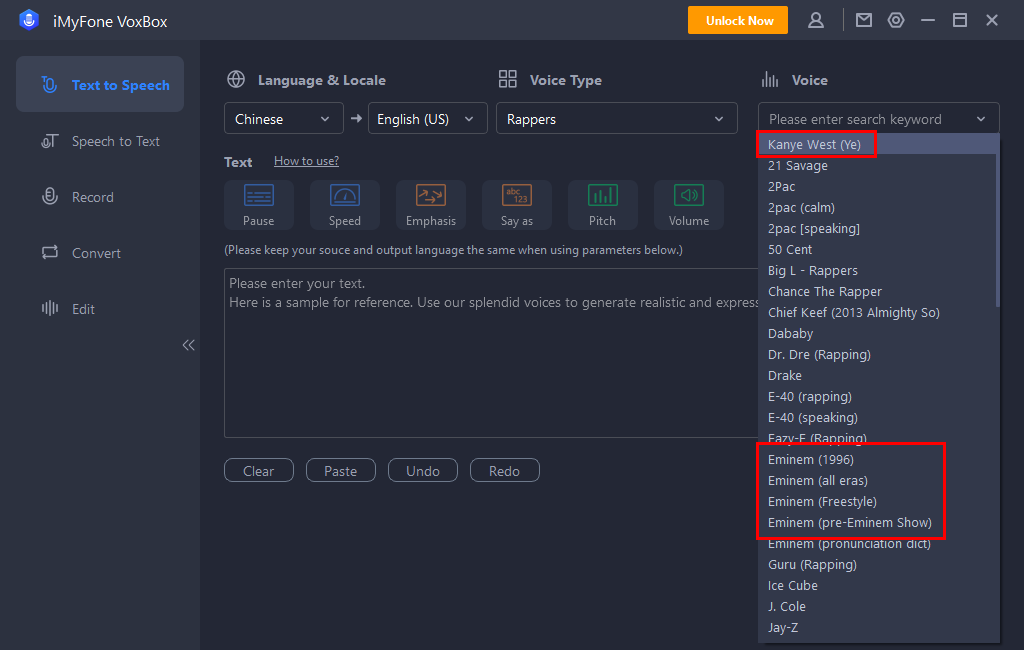Choose J. Cole voice
Image resolution: width=1024 pixels, height=650 pixels.
coord(878,606)
